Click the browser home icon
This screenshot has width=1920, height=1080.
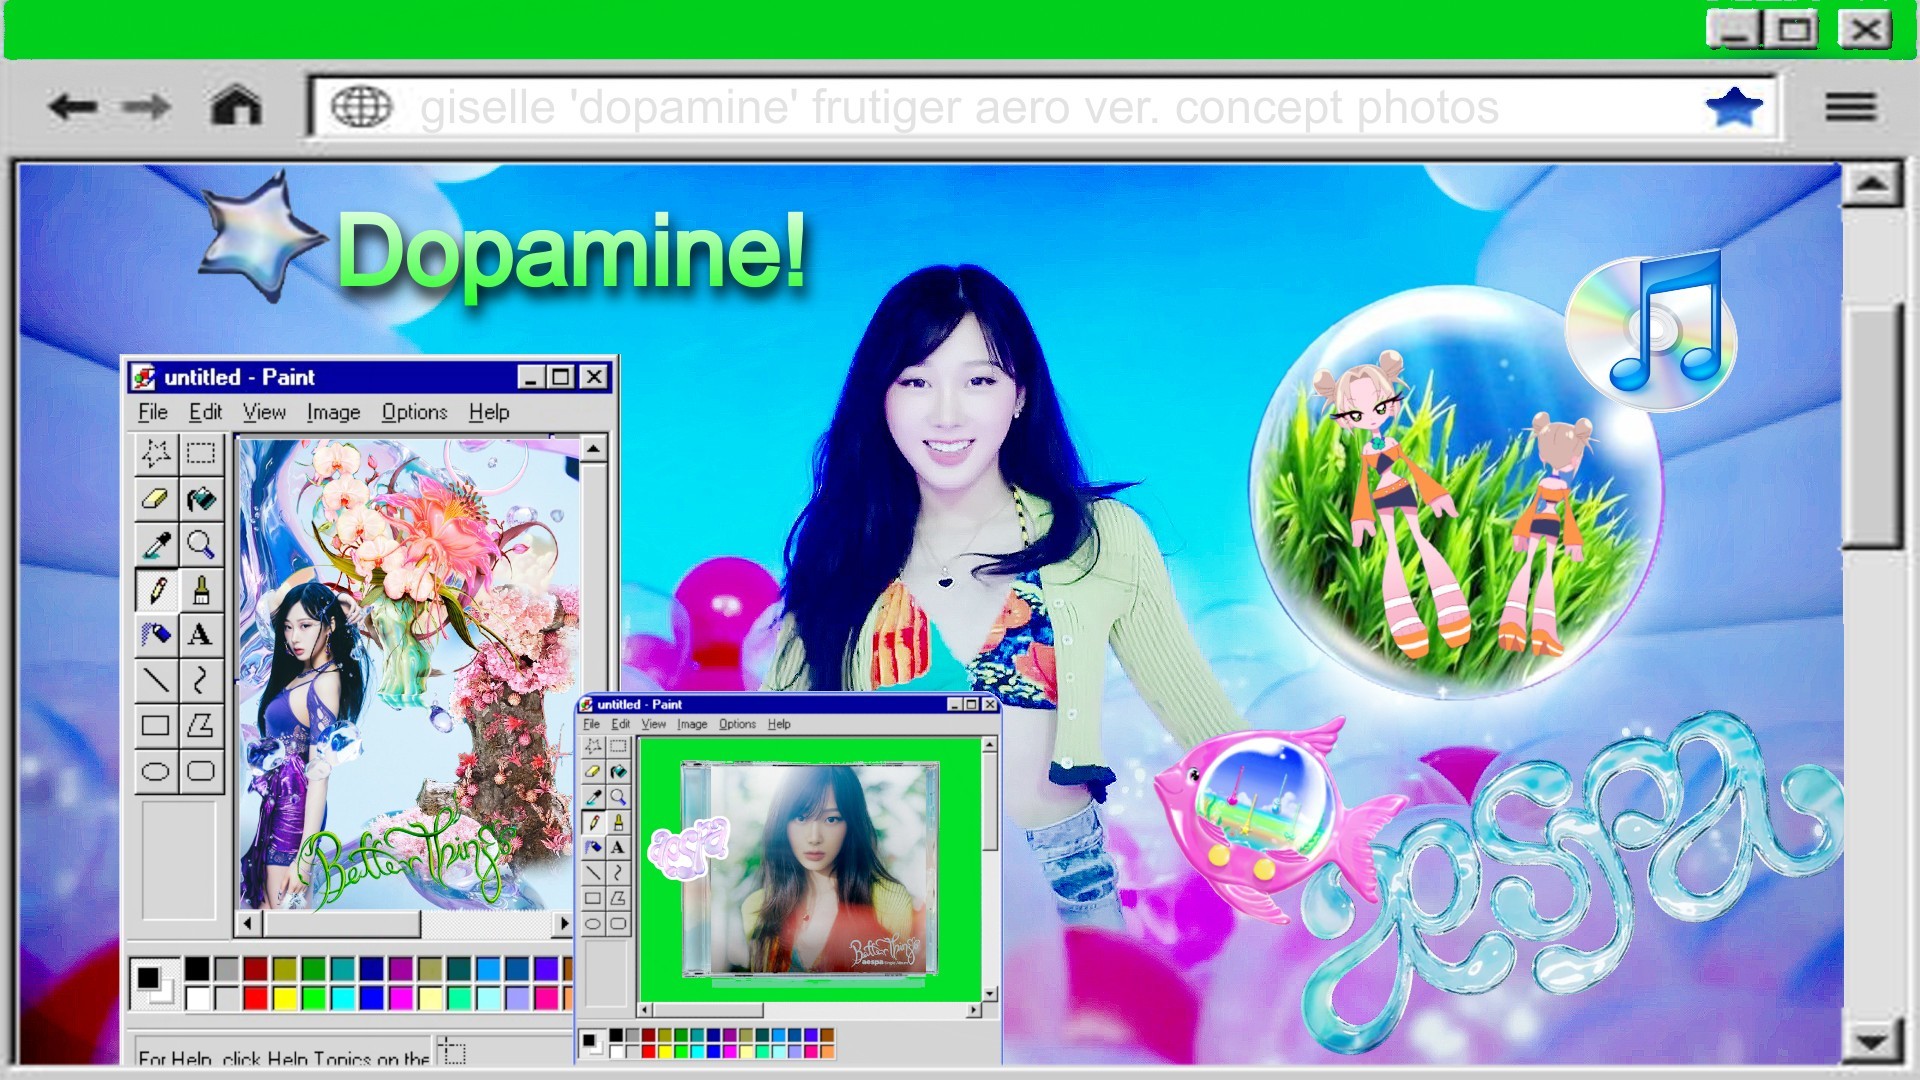236,106
